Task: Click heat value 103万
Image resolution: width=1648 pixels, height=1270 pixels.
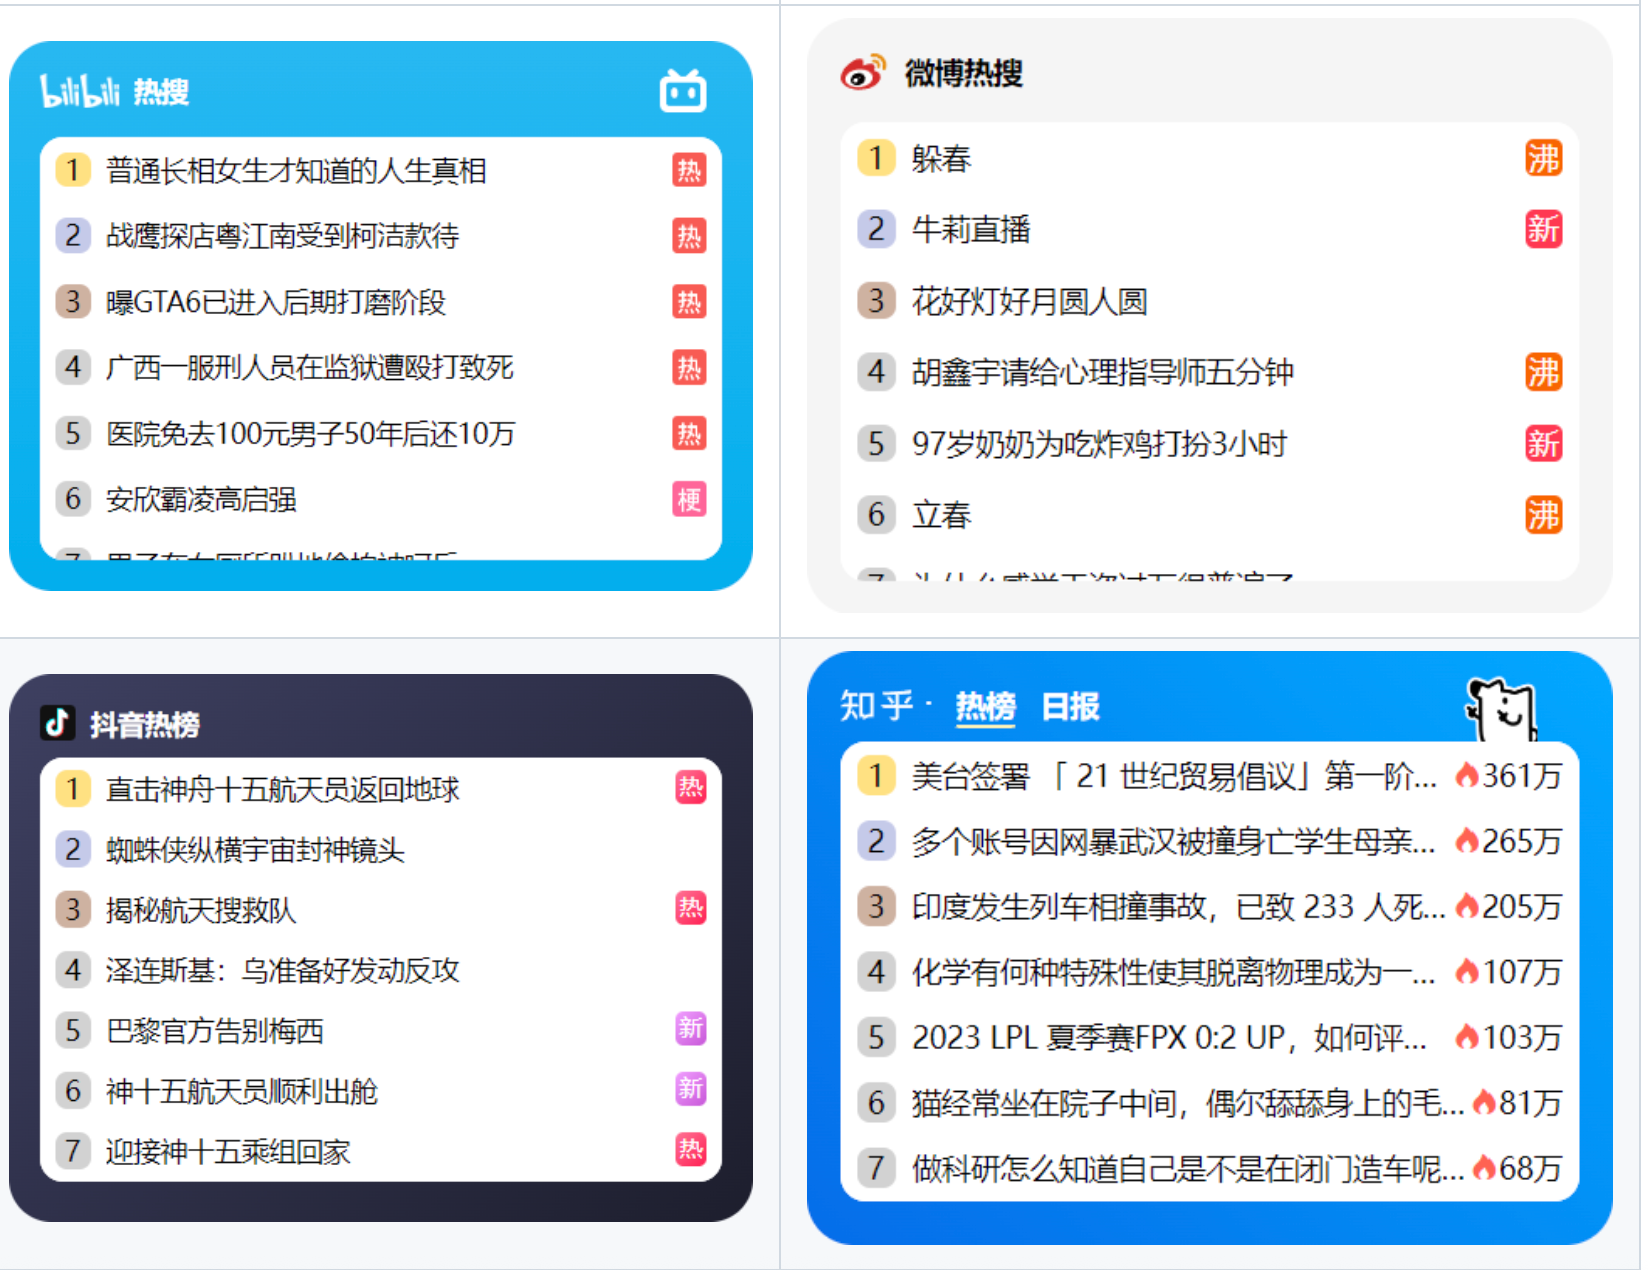Action: (1521, 1037)
